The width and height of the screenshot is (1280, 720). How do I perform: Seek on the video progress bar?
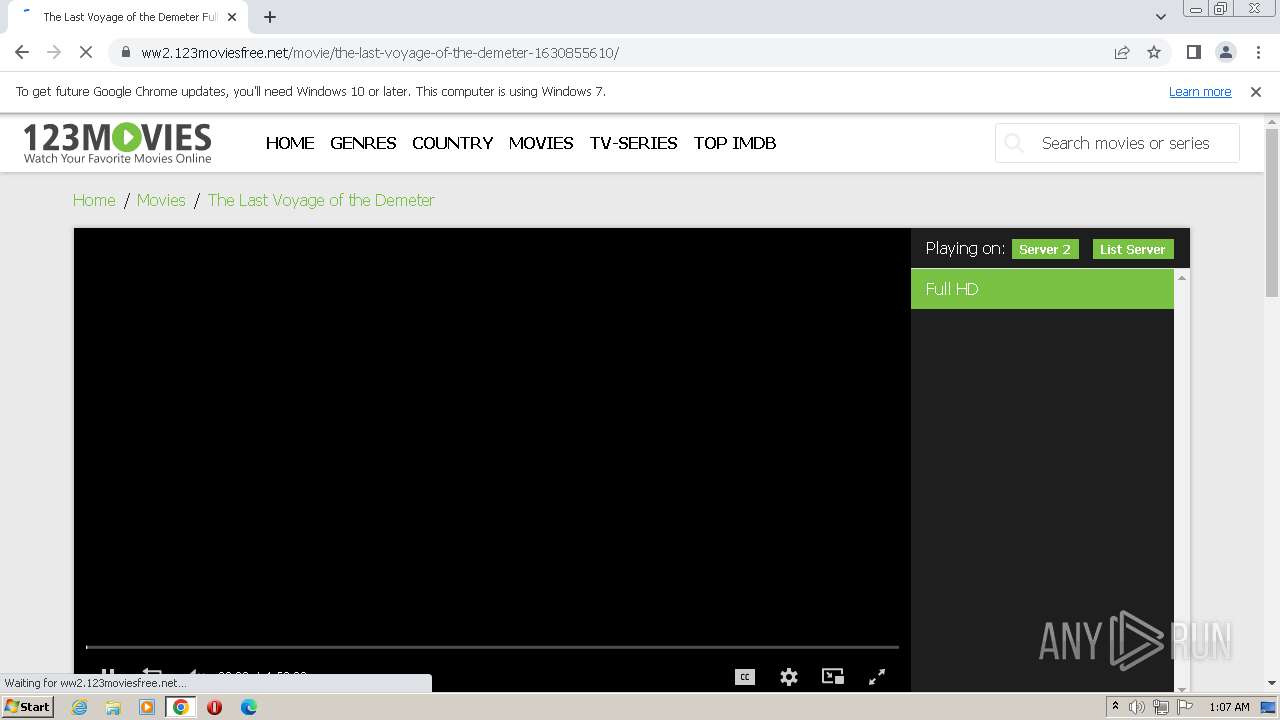pyautogui.click(x=492, y=647)
